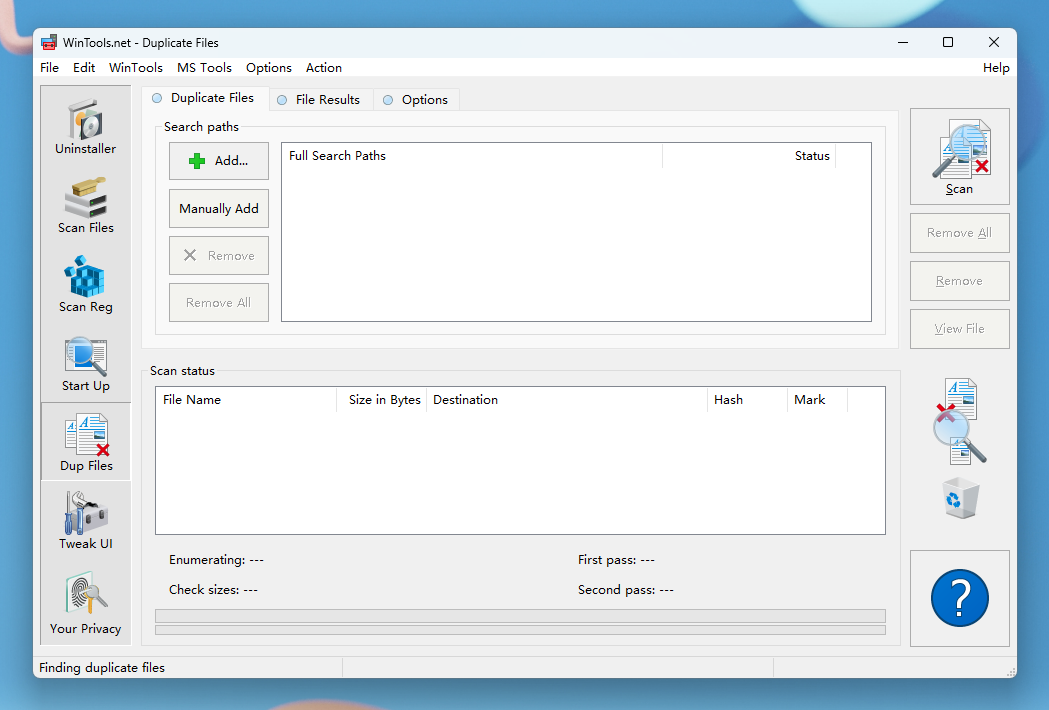This screenshot has height=710, width=1049.
Task: Open the Options menu in menu bar
Action: tap(268, 68)
